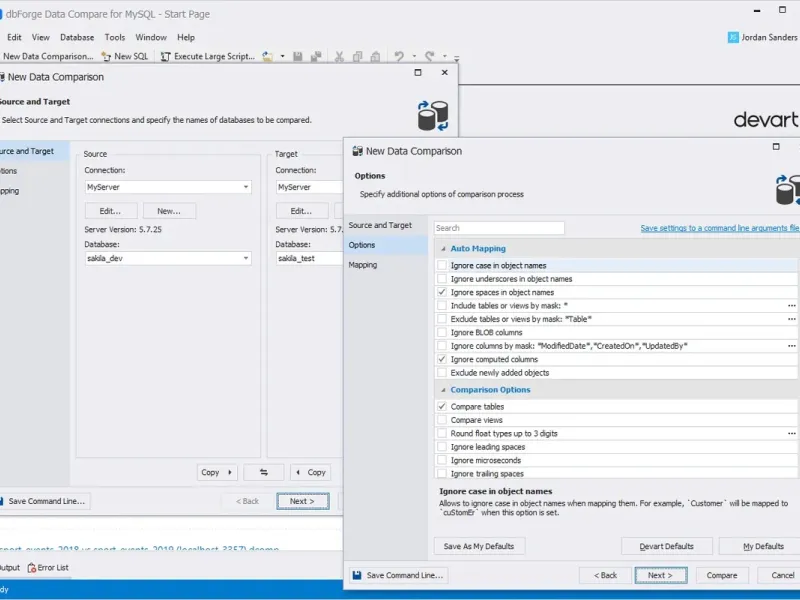The width and height of the screenshot is (800, 600).
Task: Click the Undo arrow in toolbar
Action: [x=398, y=56]
